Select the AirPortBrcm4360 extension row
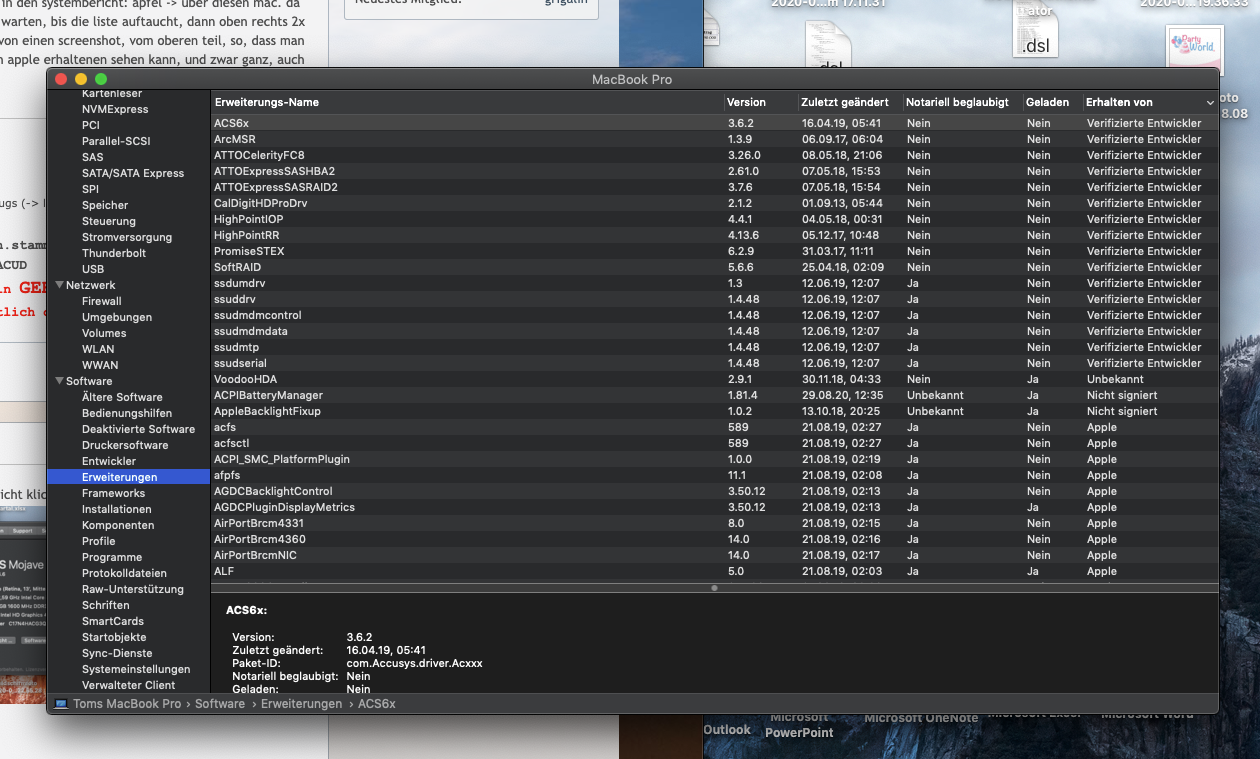The width and height of the screenshot is (1260, 759). coord(715,539)
